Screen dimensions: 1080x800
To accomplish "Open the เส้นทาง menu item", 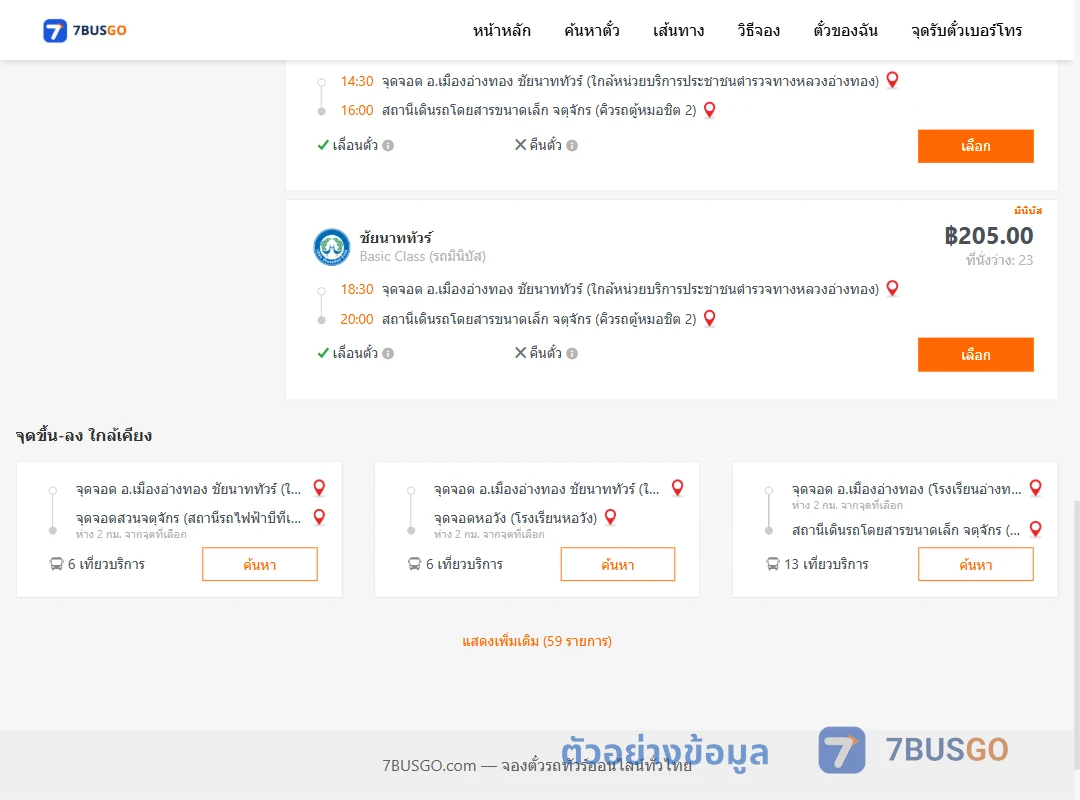I will pyautogui.click(x=678, y=30).
